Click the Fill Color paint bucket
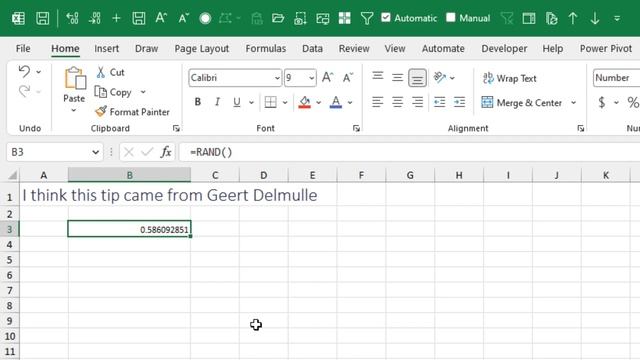The image size is (640, 360). click(304, 102)
